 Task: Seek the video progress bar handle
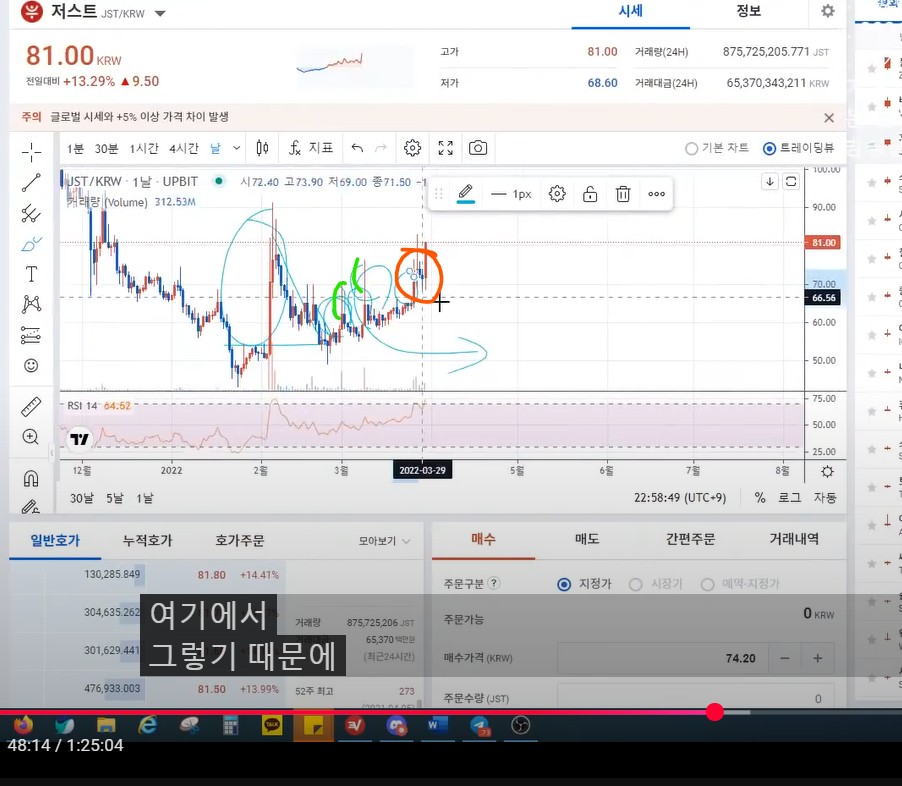pyautogui.click(x=714, y=712)
